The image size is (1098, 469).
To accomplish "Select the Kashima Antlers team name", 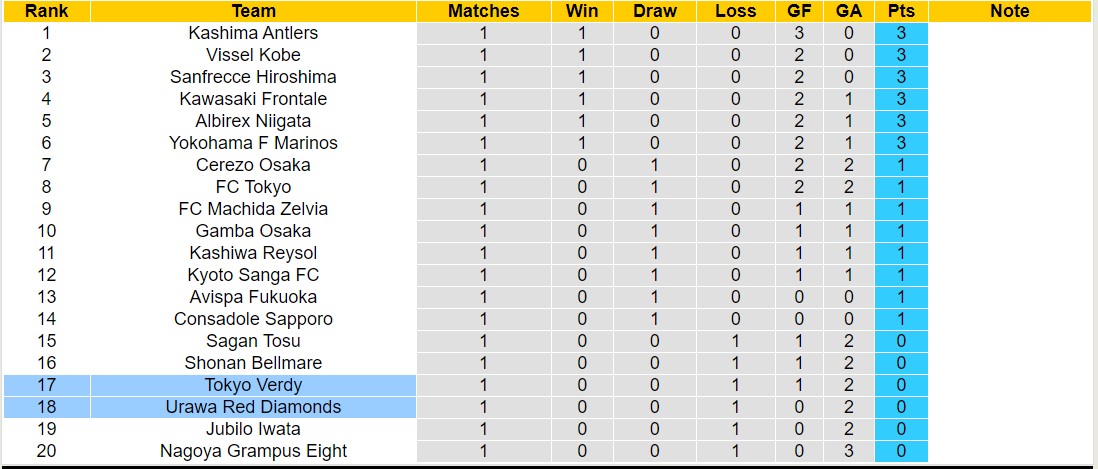I will [x=253, y=33].
